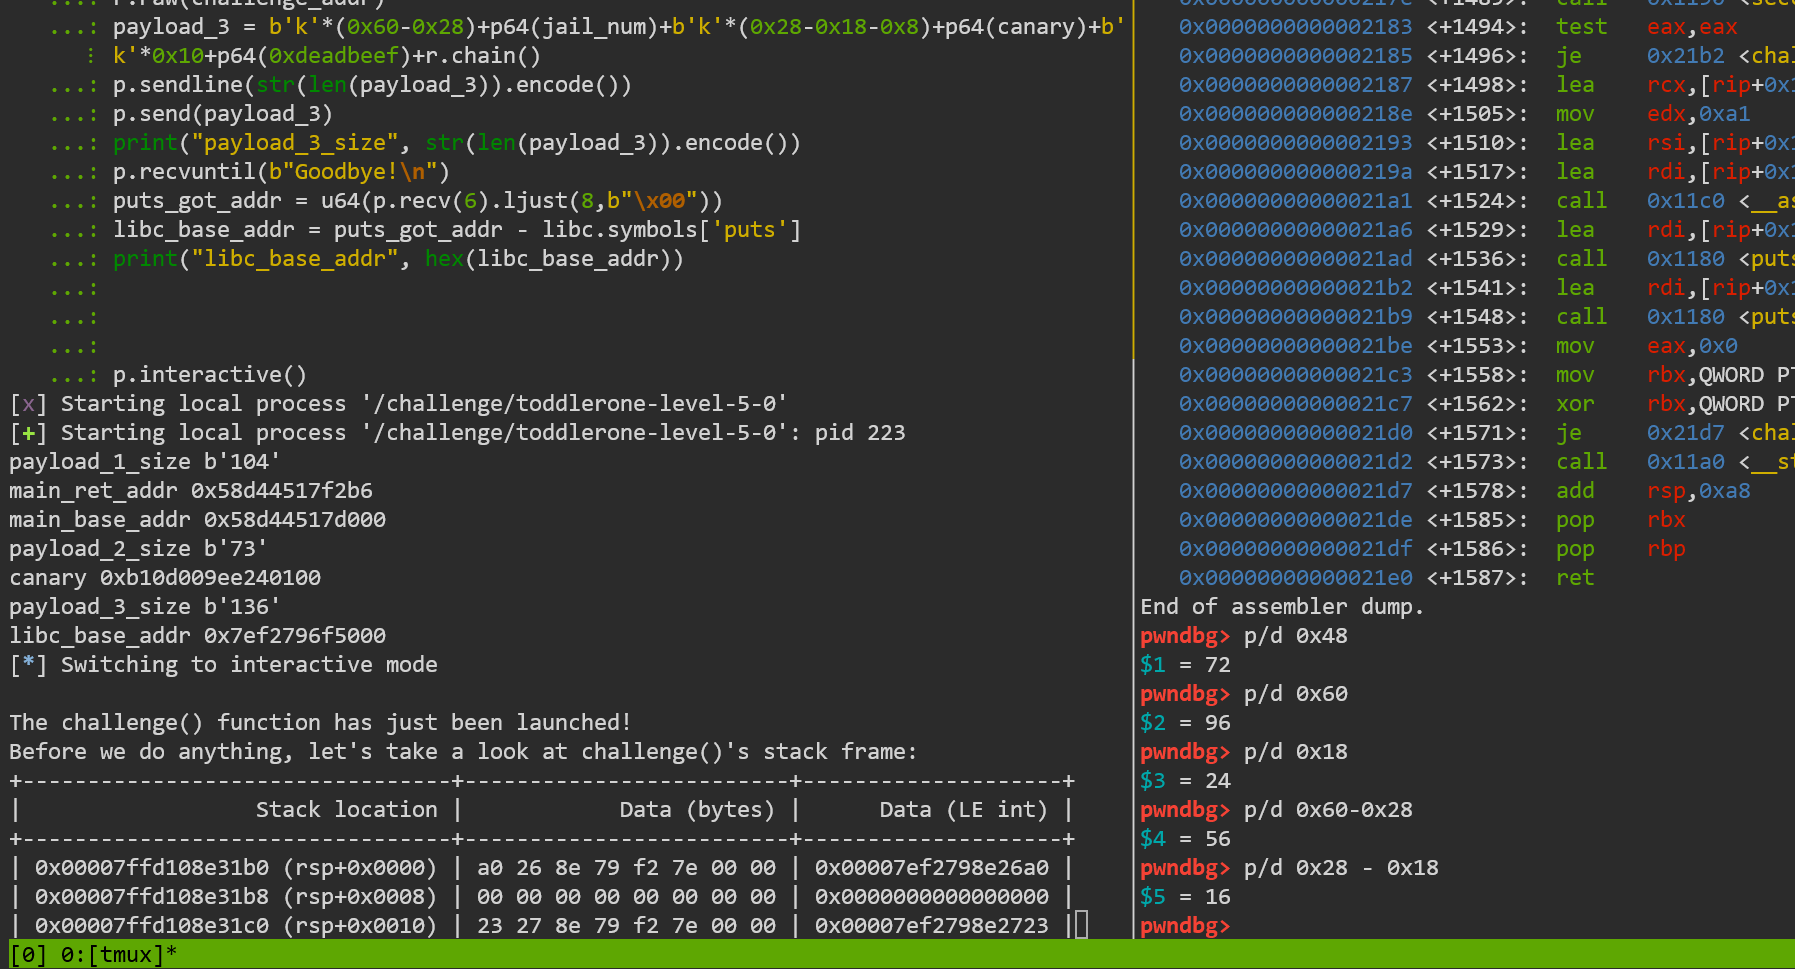Click the main_base_addr 0x58d44517d000 output
The image size is (1795, 969).
[197, 520]
